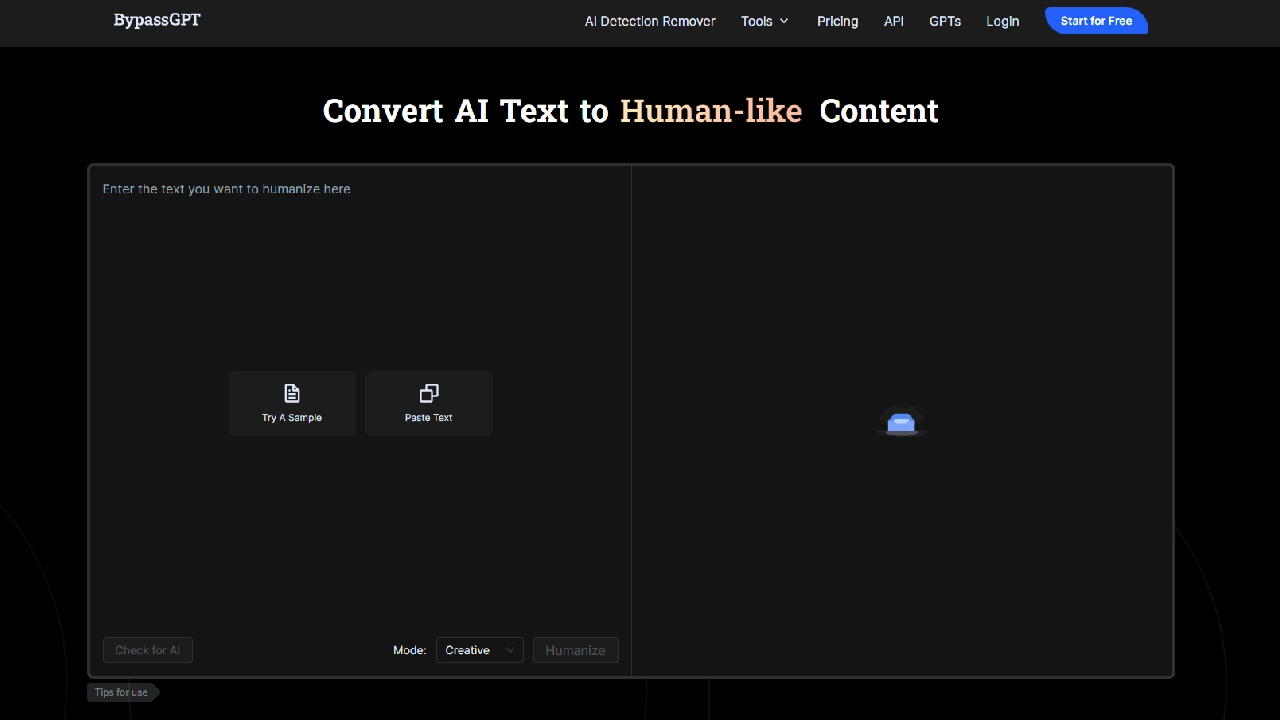The height and width of the screenshot is (720, 1280).
Task: Click the Human-like highlighted heading text
Action: (x=710, y=111)
